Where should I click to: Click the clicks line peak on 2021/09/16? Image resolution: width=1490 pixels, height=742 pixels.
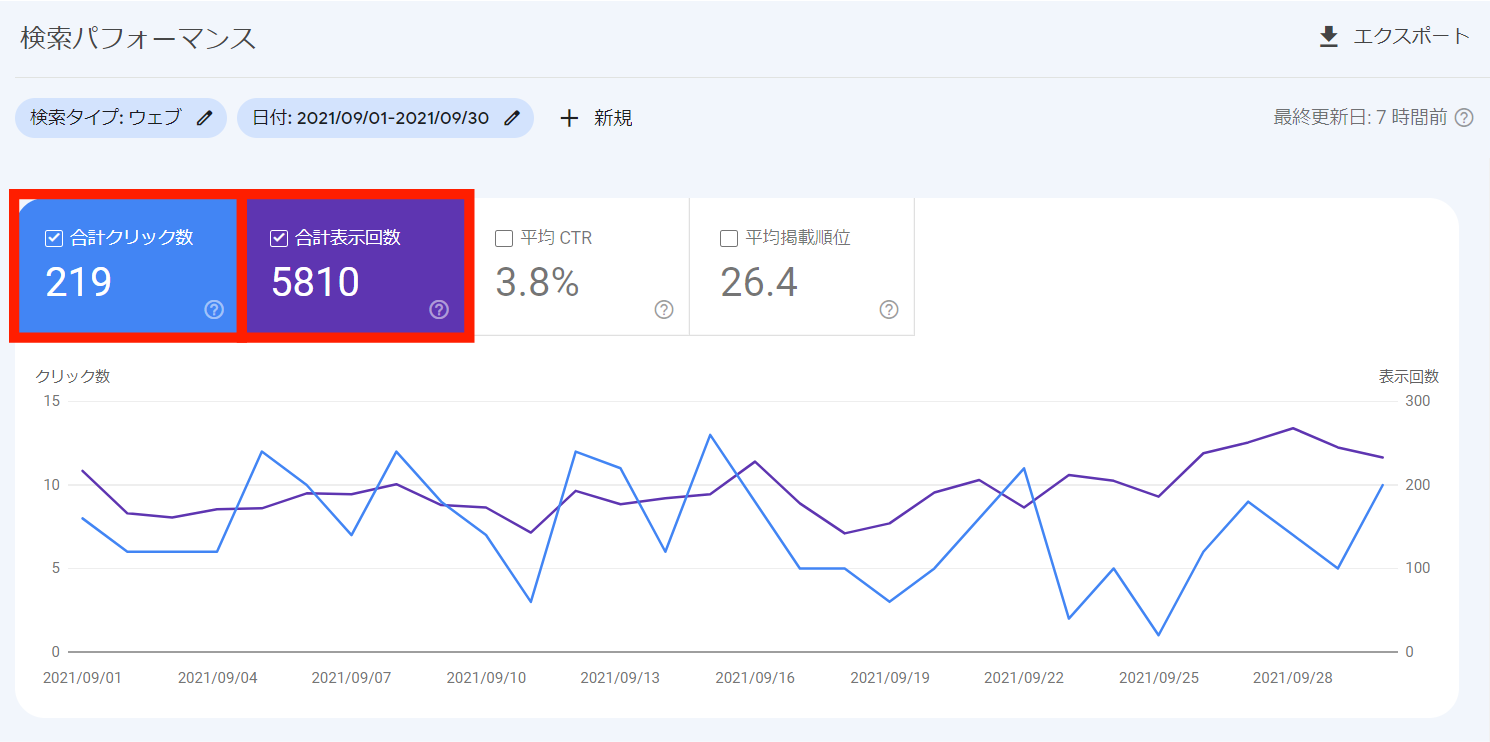[710, 434]
